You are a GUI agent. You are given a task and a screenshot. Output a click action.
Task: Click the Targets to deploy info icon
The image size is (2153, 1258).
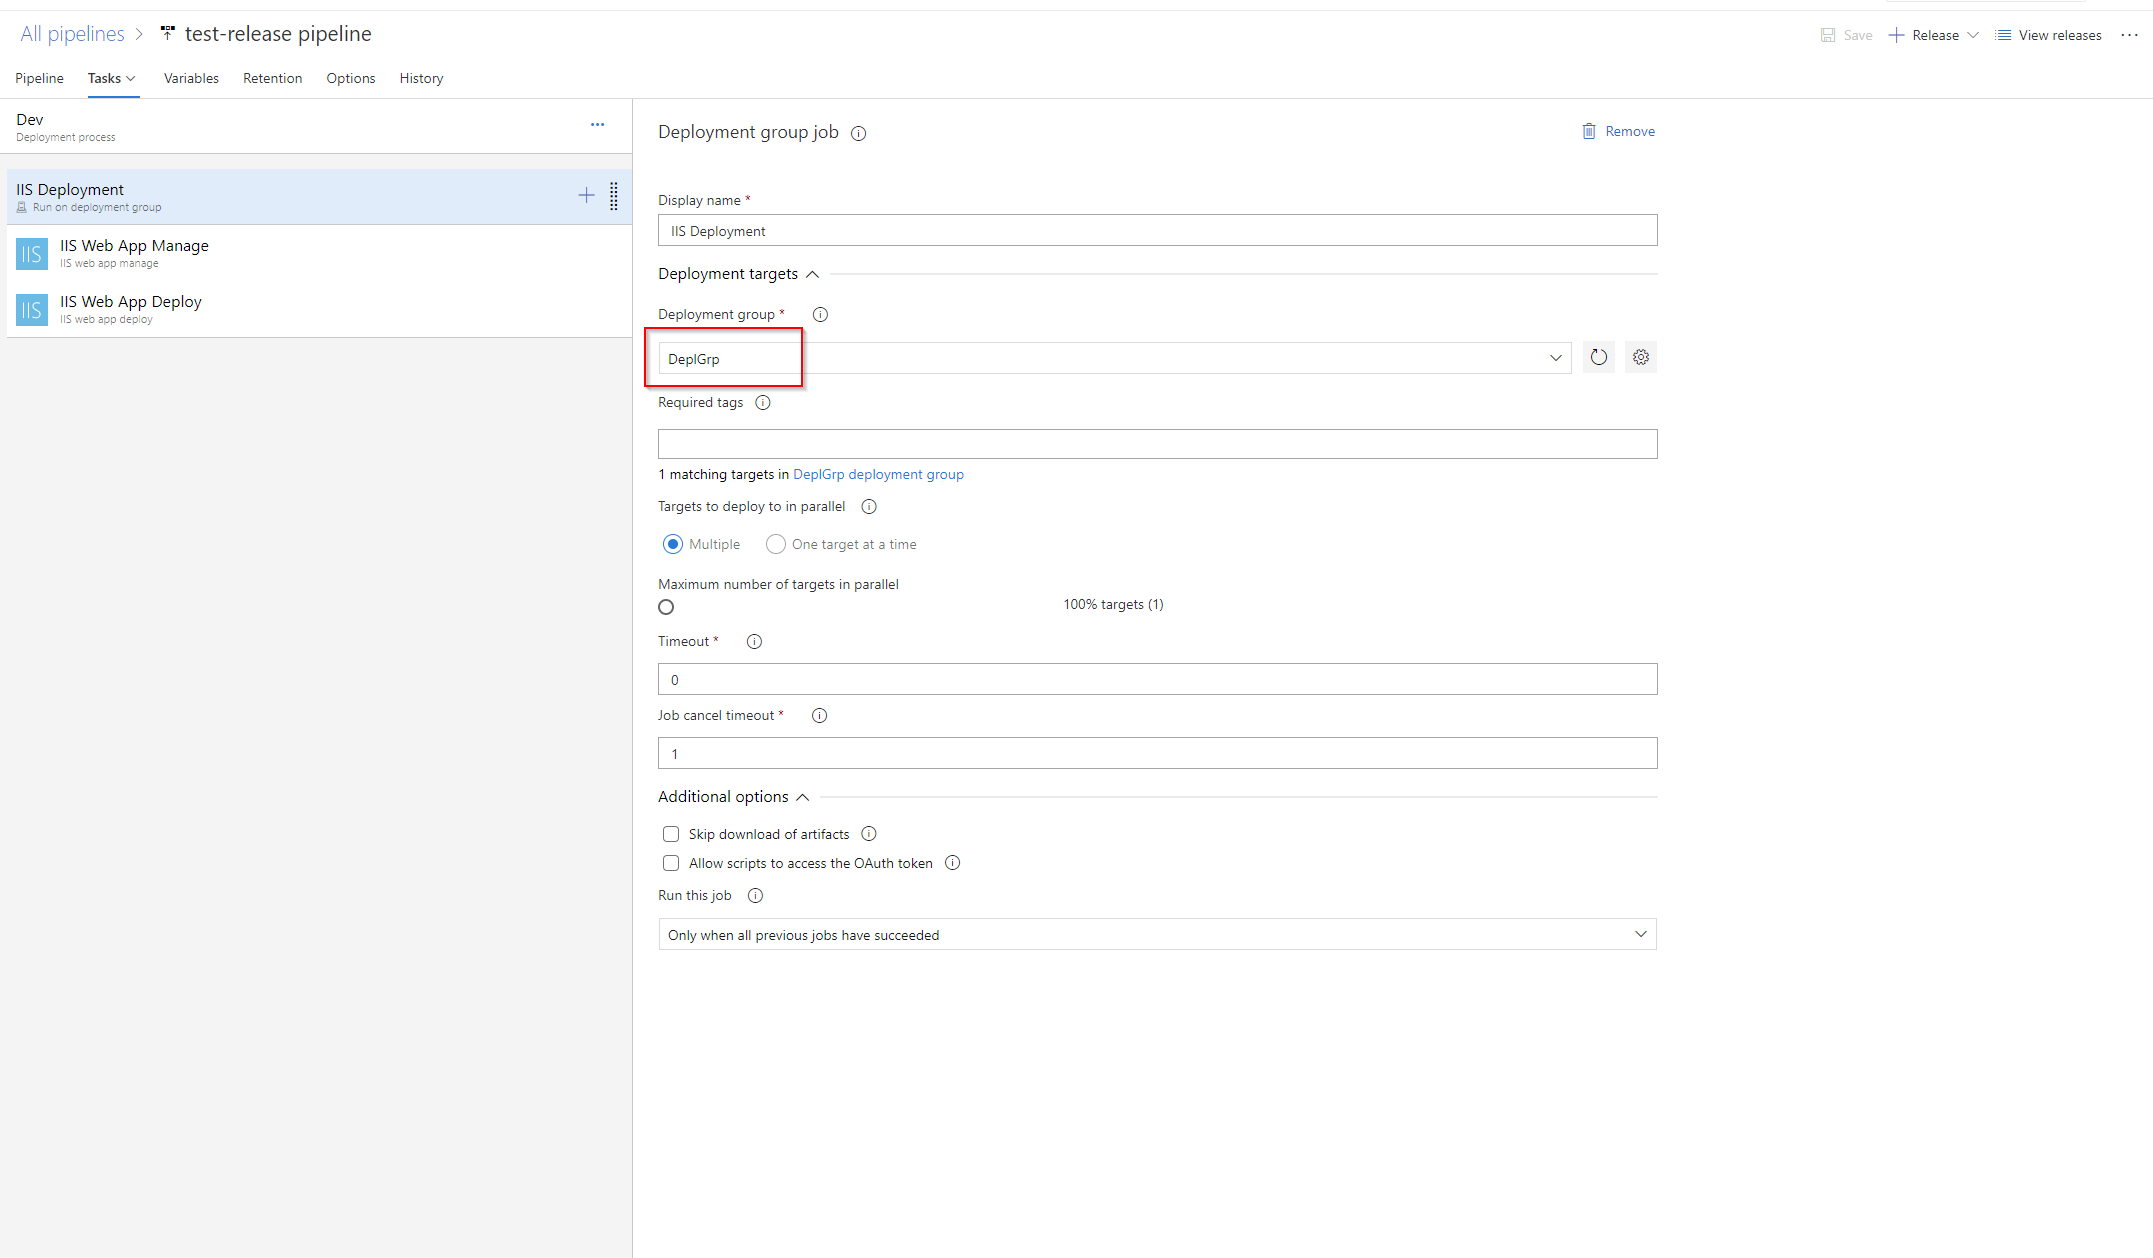[870, 506]
